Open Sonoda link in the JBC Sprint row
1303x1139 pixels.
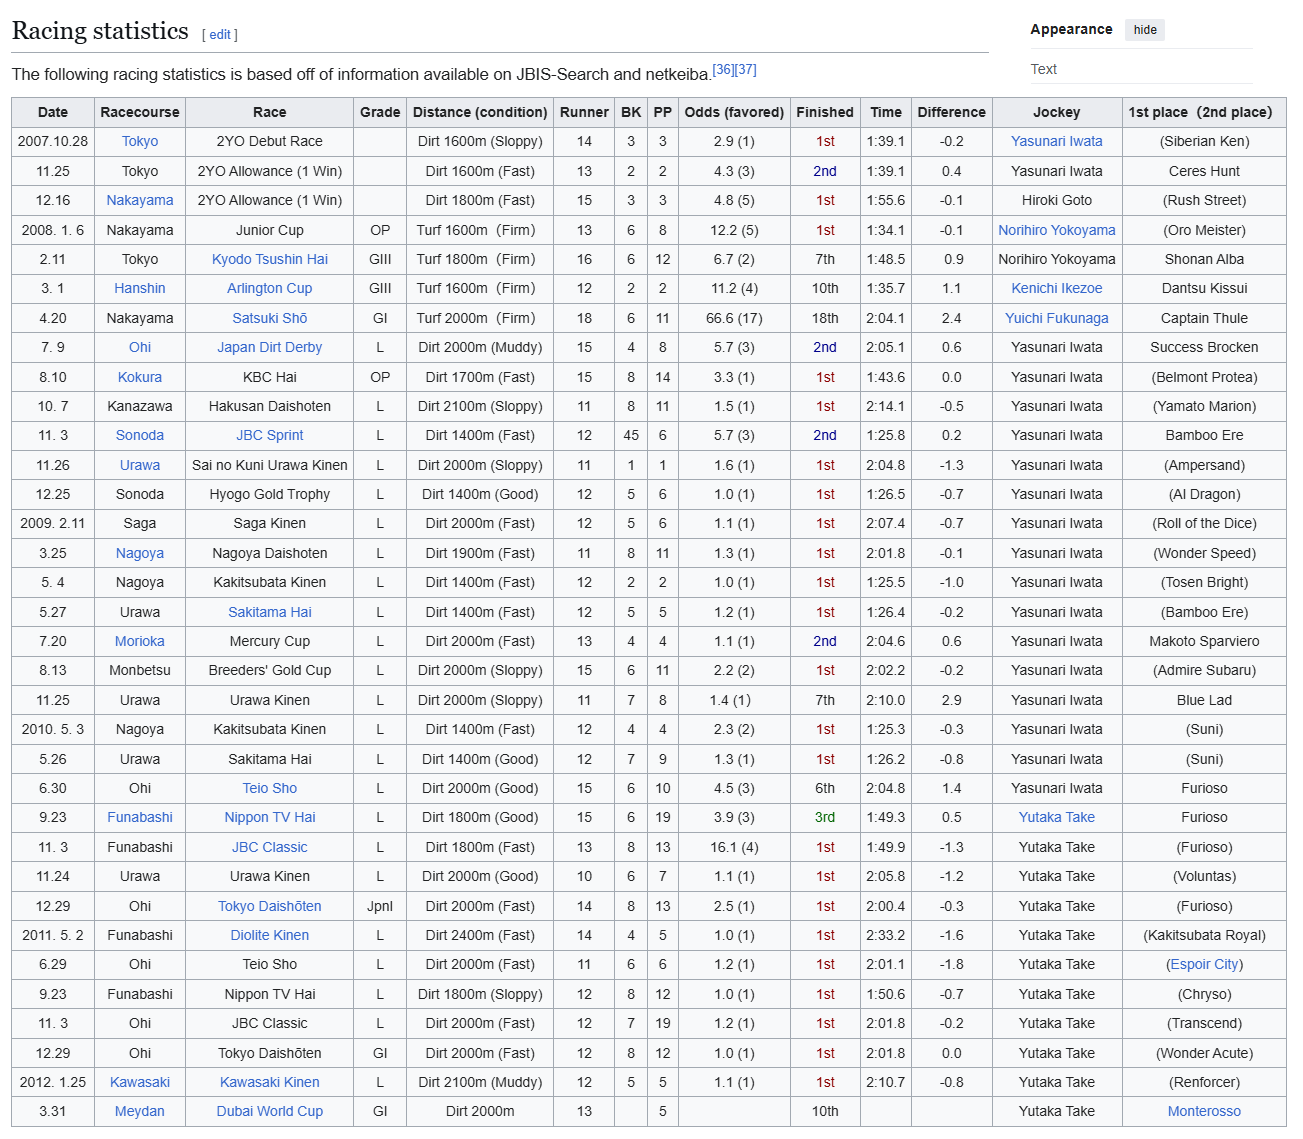140,436
